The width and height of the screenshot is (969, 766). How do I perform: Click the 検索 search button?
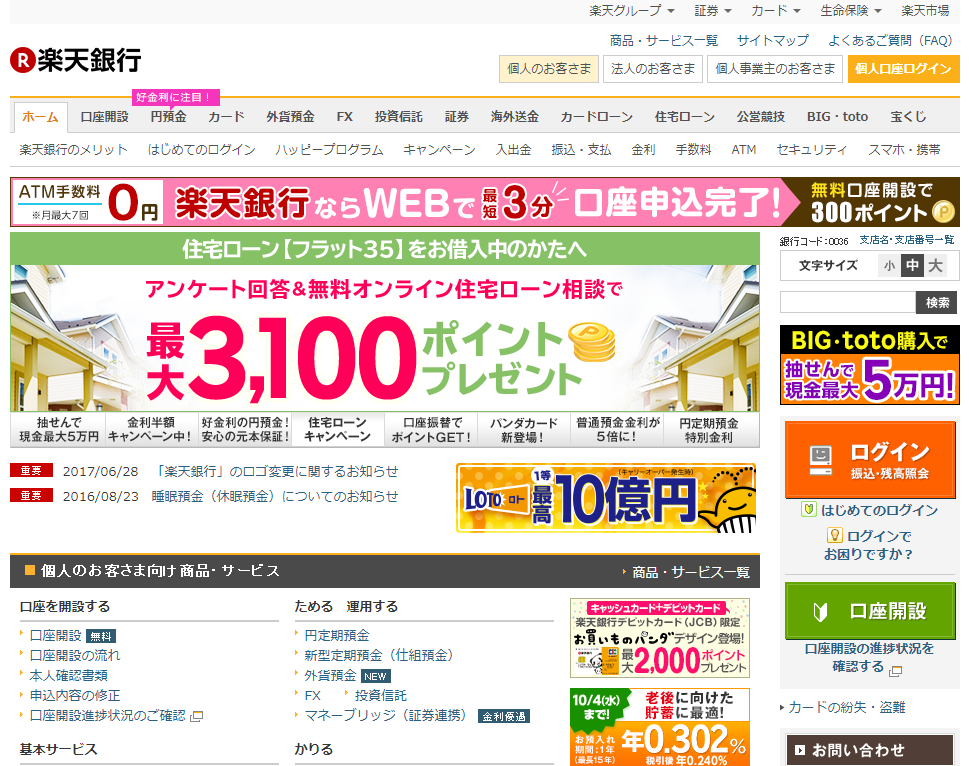[937, 303]
